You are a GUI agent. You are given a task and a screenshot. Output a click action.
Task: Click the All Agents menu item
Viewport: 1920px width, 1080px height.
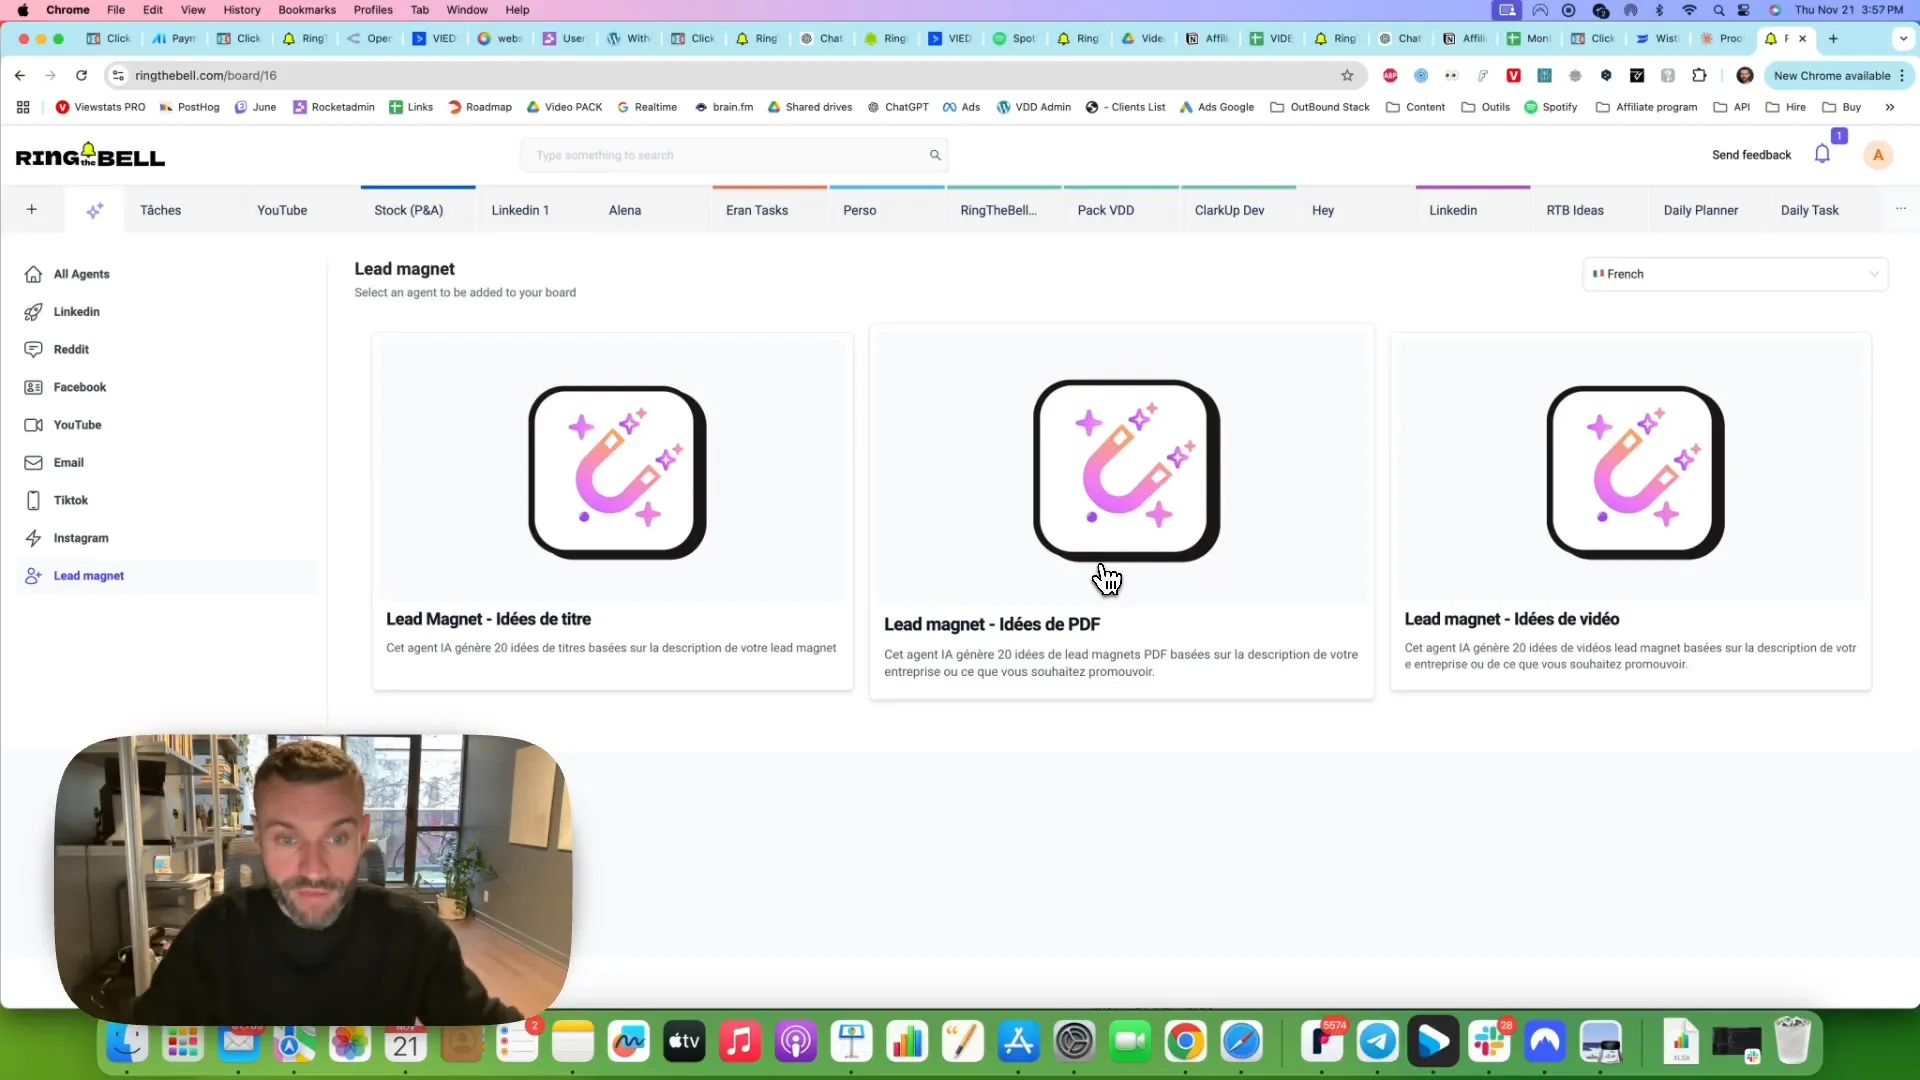pos(82,274)
